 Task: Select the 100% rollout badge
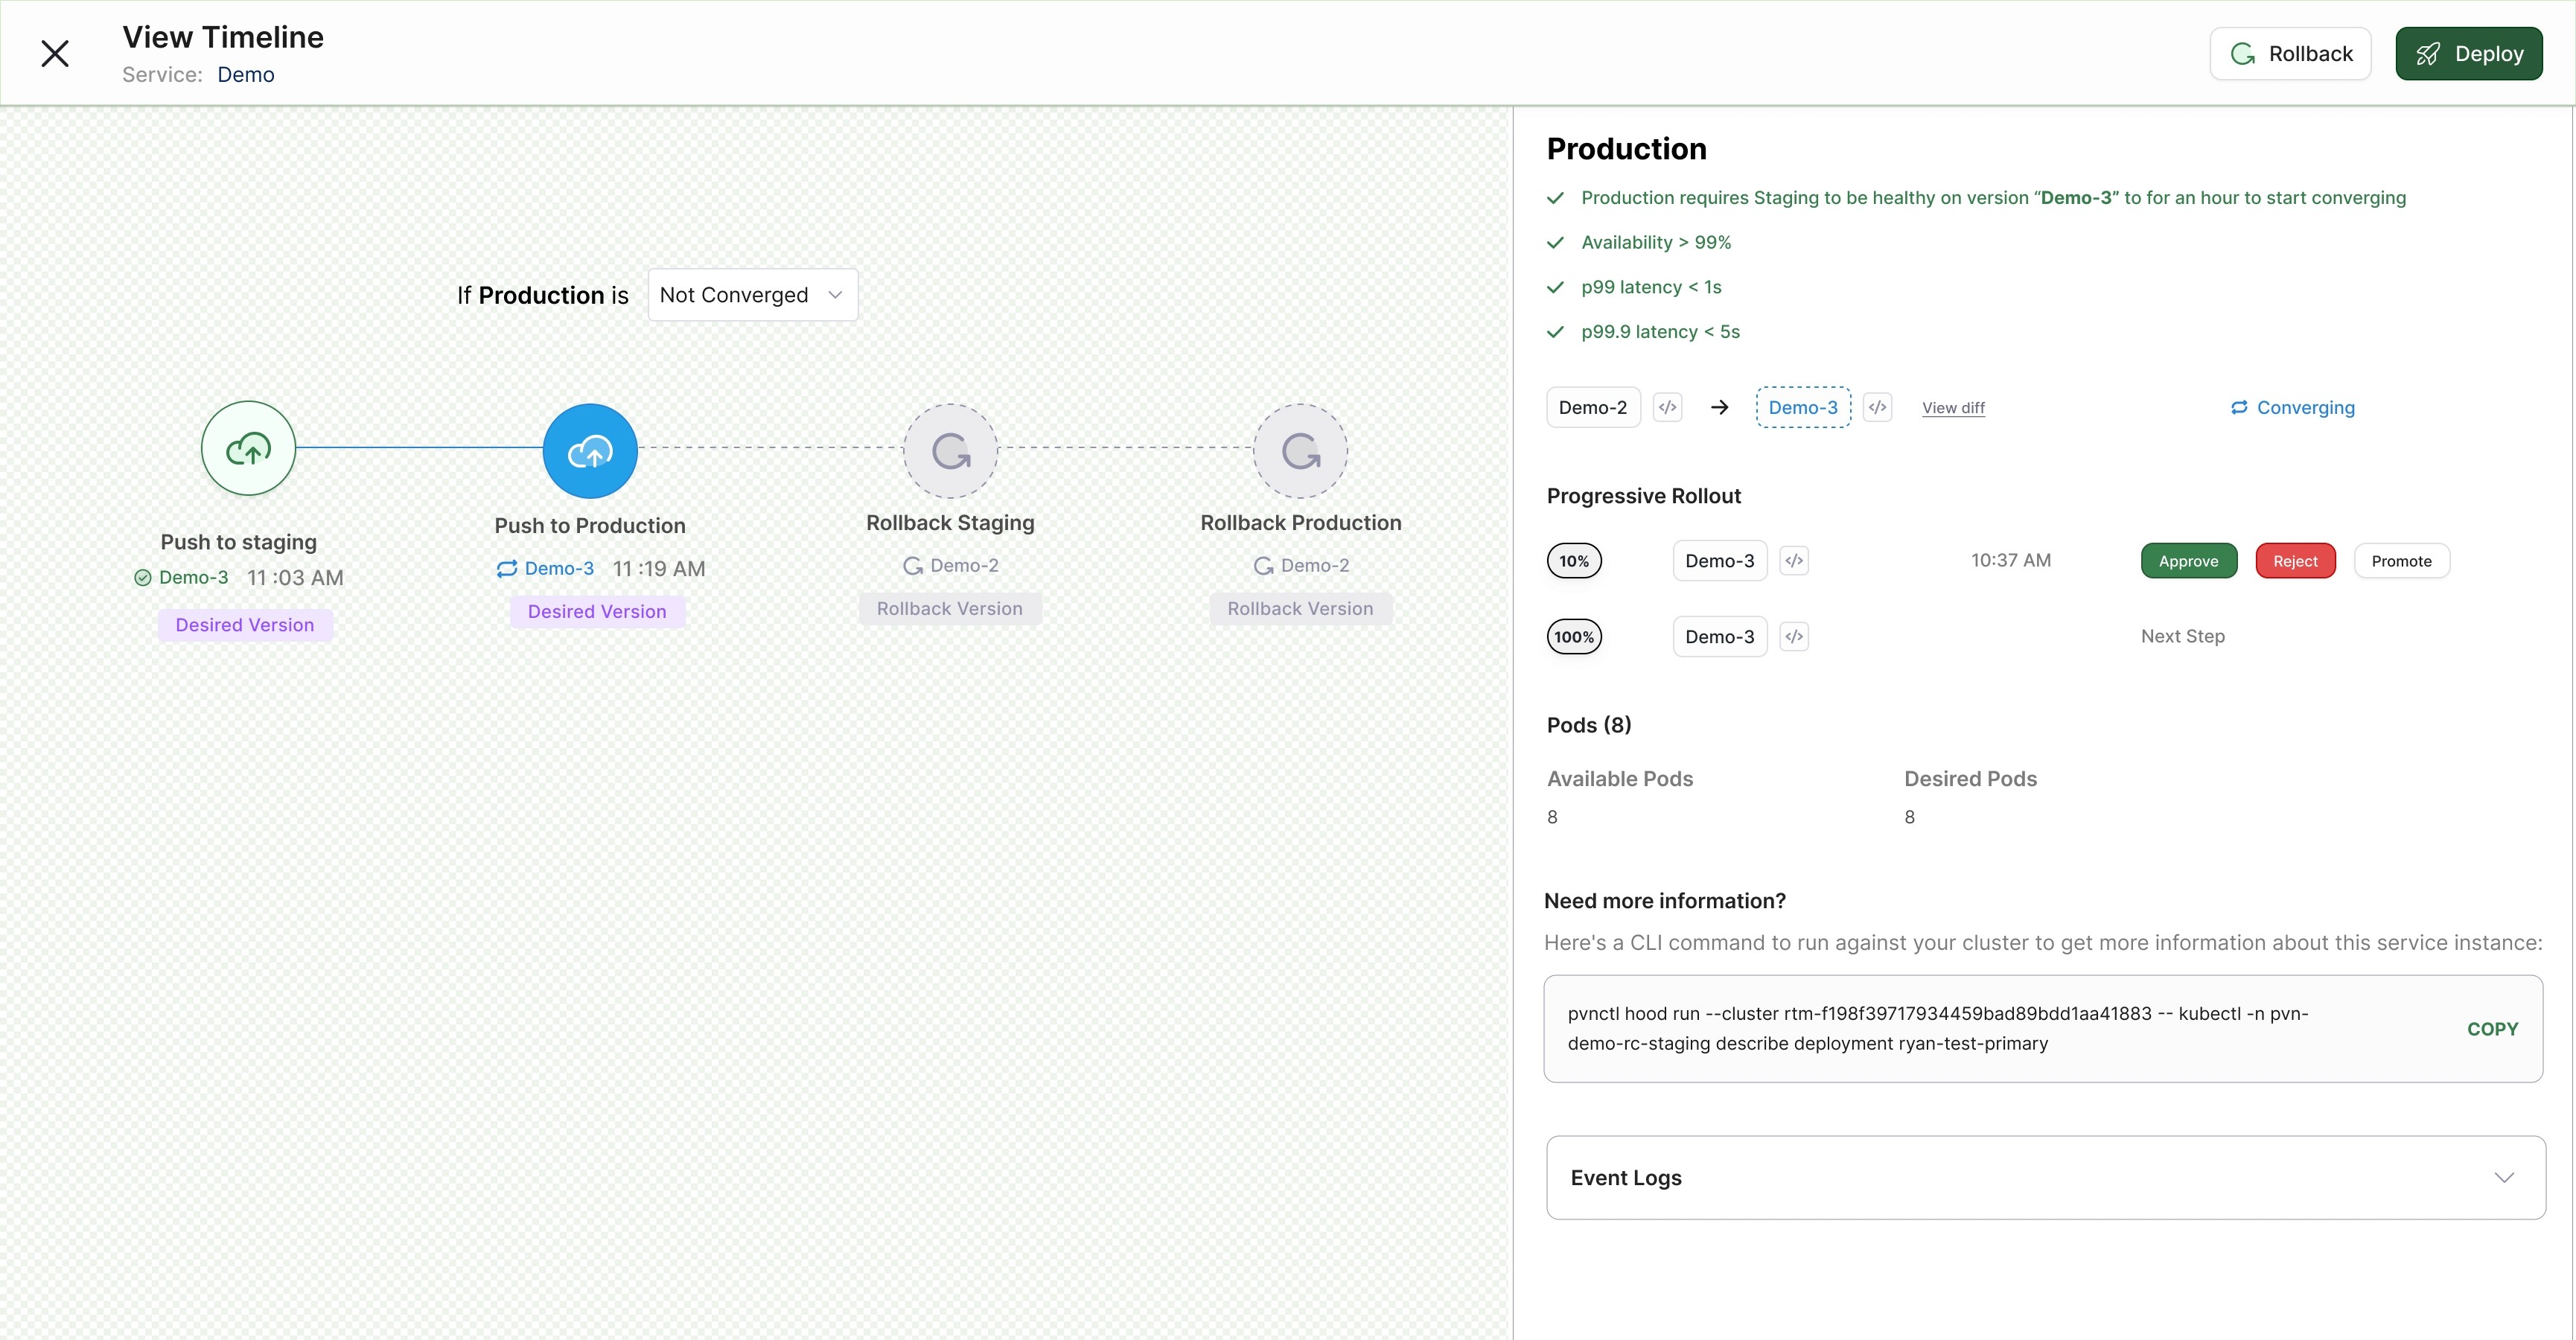(x=1574, y=637)
